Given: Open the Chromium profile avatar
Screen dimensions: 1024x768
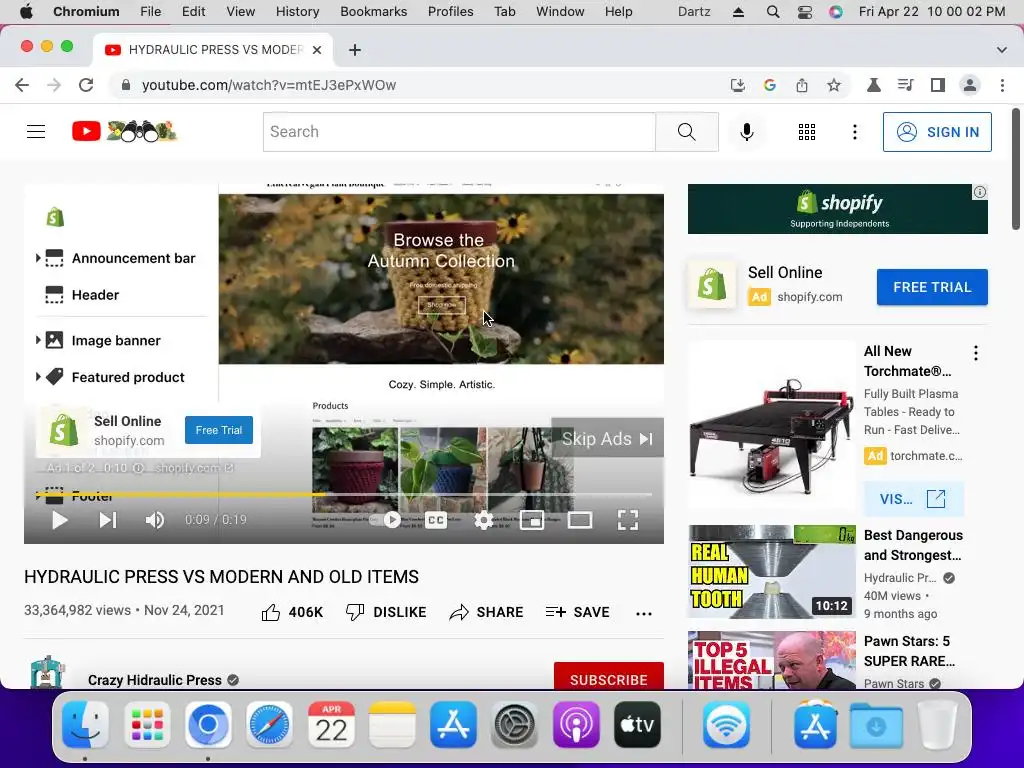Looking at the screenshot, I should pos(970,85).
